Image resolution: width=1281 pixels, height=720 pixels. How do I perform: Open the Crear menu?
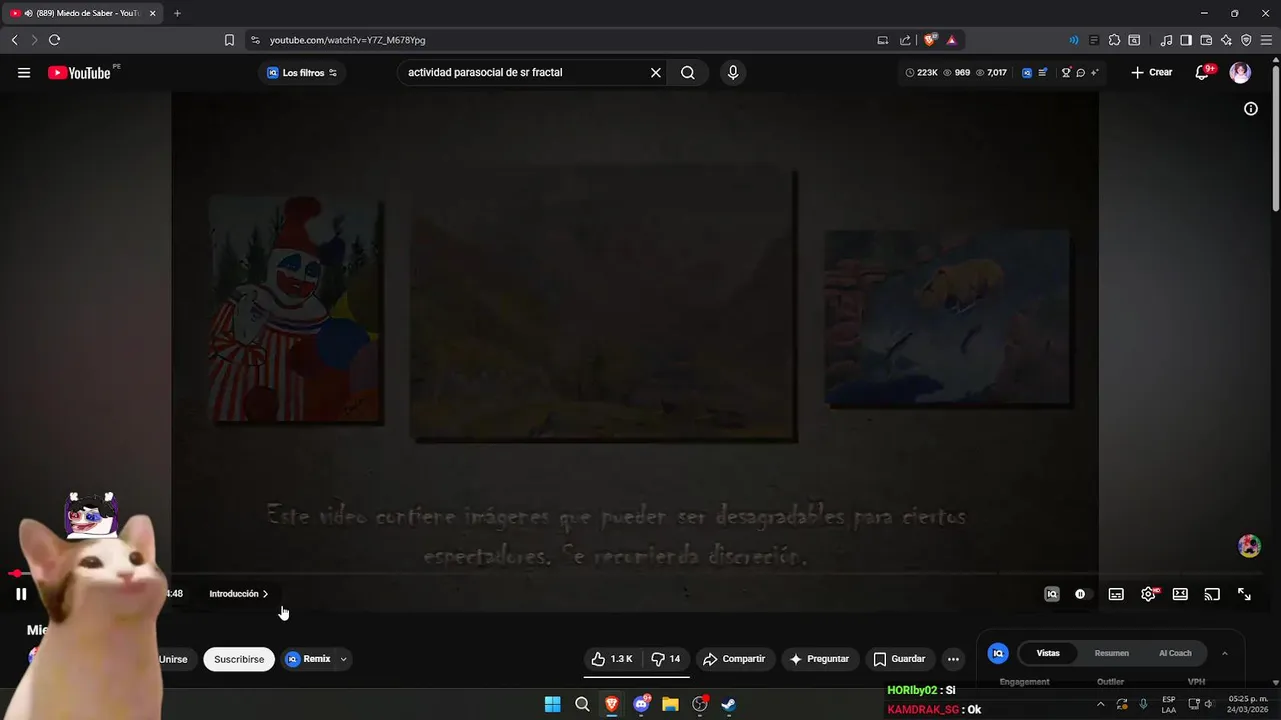pos(1151,73)
